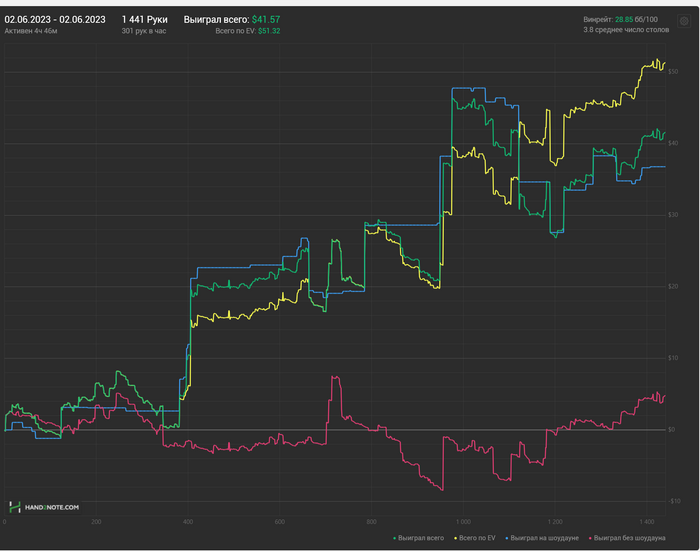Click the 600 x-axis label
This screenshot has width=700, height=552.
279,522
